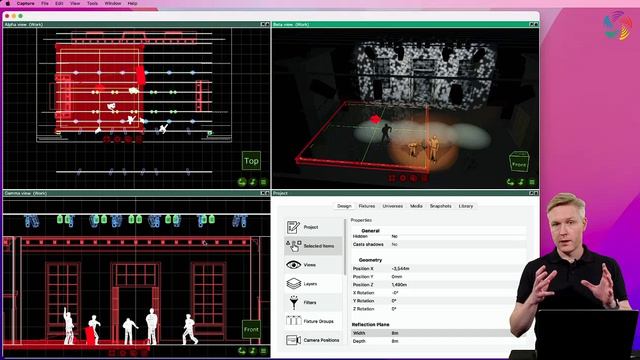Click the middle green icon in Alpha view corner
640x360 pixels.
pos(253,182)
